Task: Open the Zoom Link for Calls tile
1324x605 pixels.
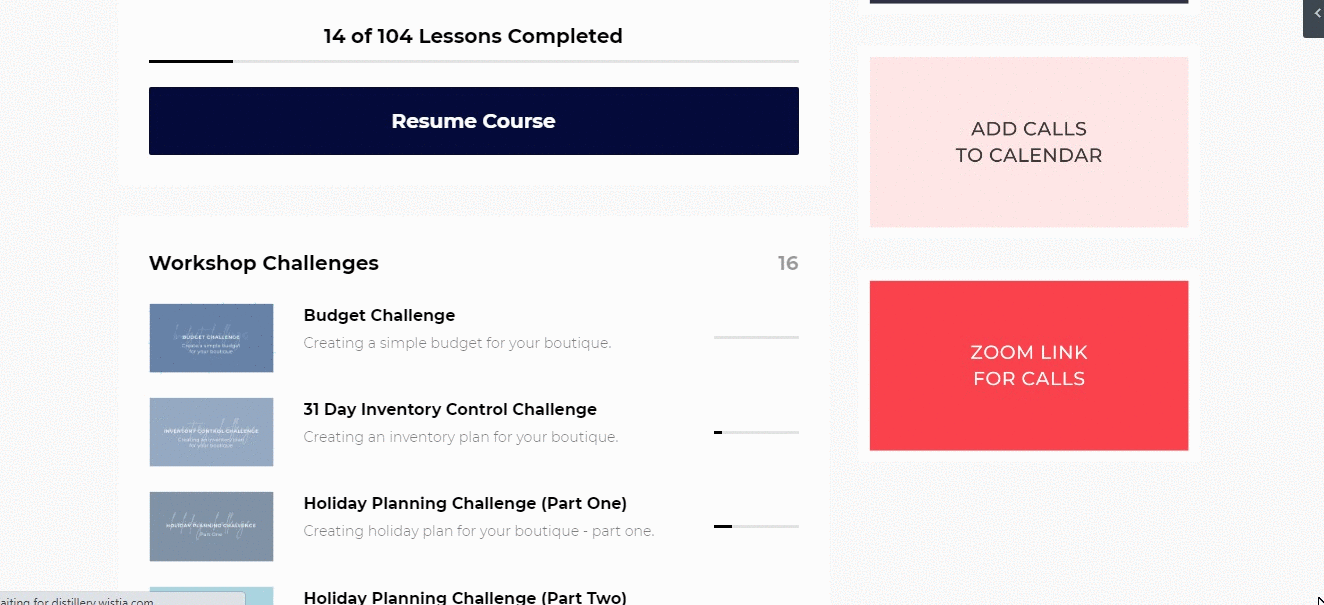Action: 1028,365
